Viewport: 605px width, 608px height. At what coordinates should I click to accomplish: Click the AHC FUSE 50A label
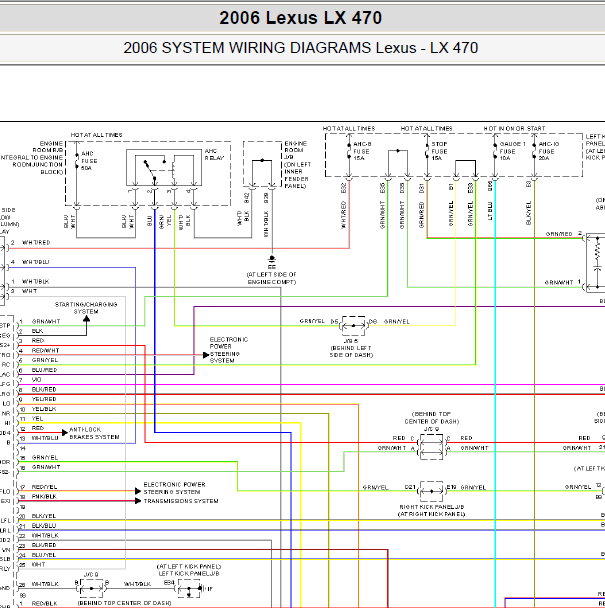tap(89, 161)
